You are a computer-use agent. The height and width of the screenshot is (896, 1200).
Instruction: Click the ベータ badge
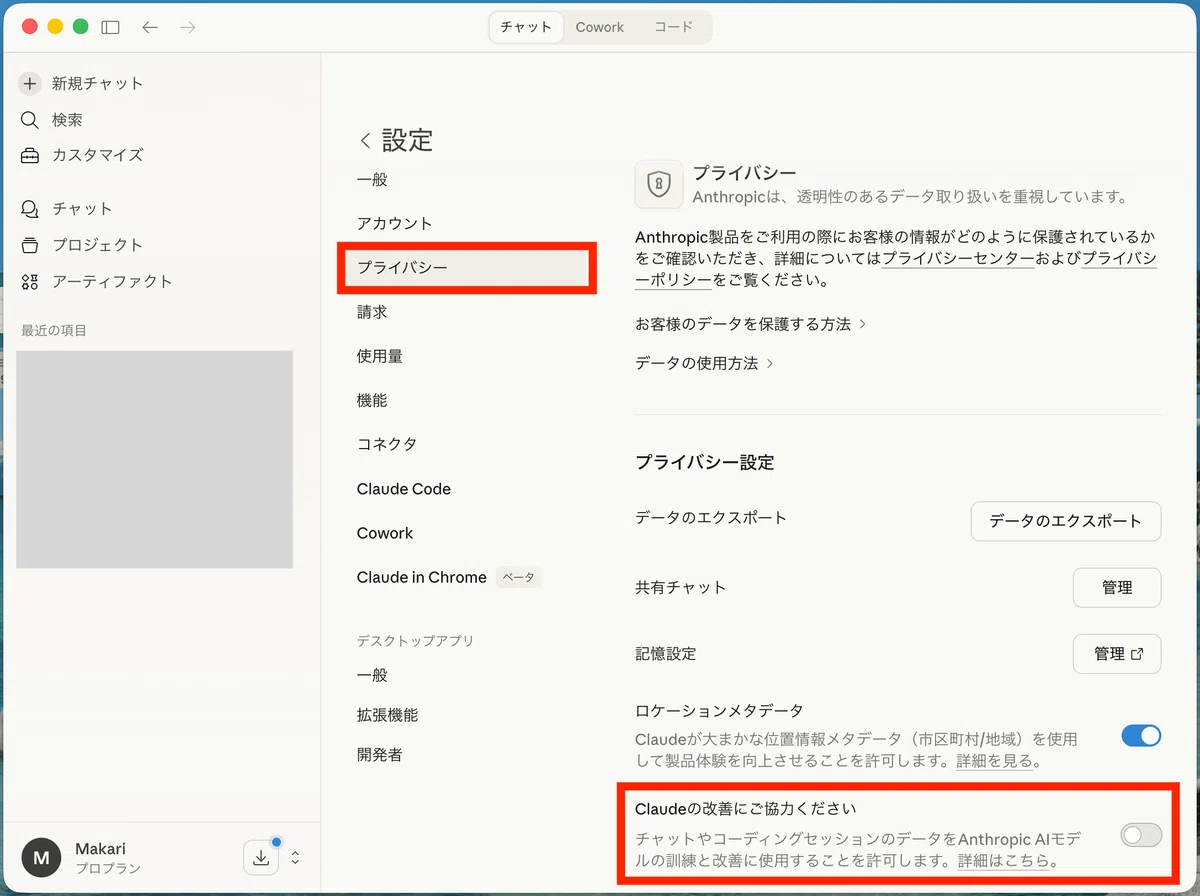[x=518, y=577]
